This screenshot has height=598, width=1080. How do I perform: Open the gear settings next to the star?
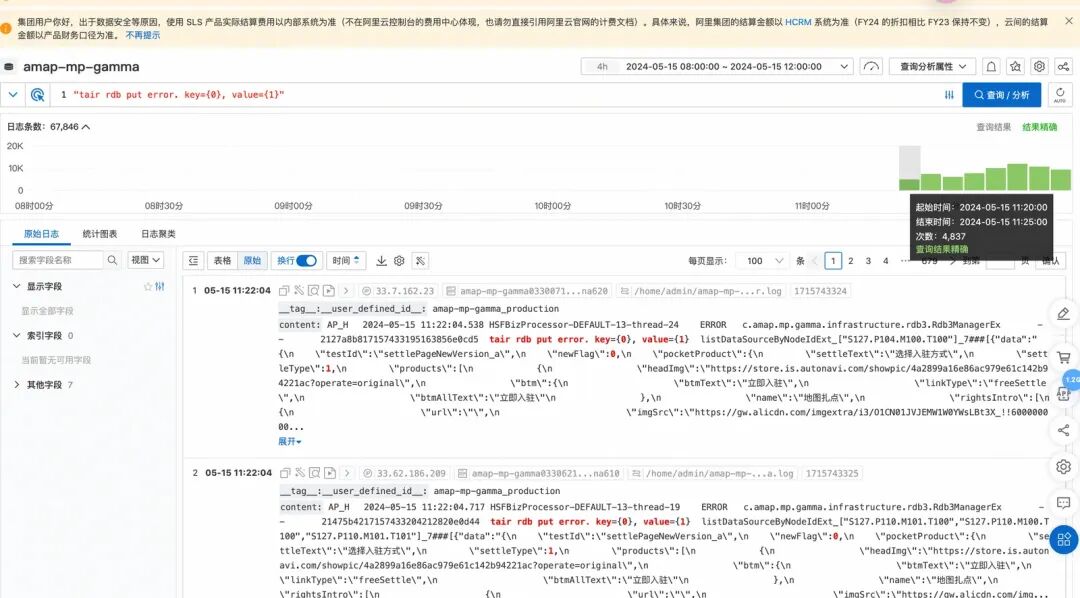(1039, 67)
